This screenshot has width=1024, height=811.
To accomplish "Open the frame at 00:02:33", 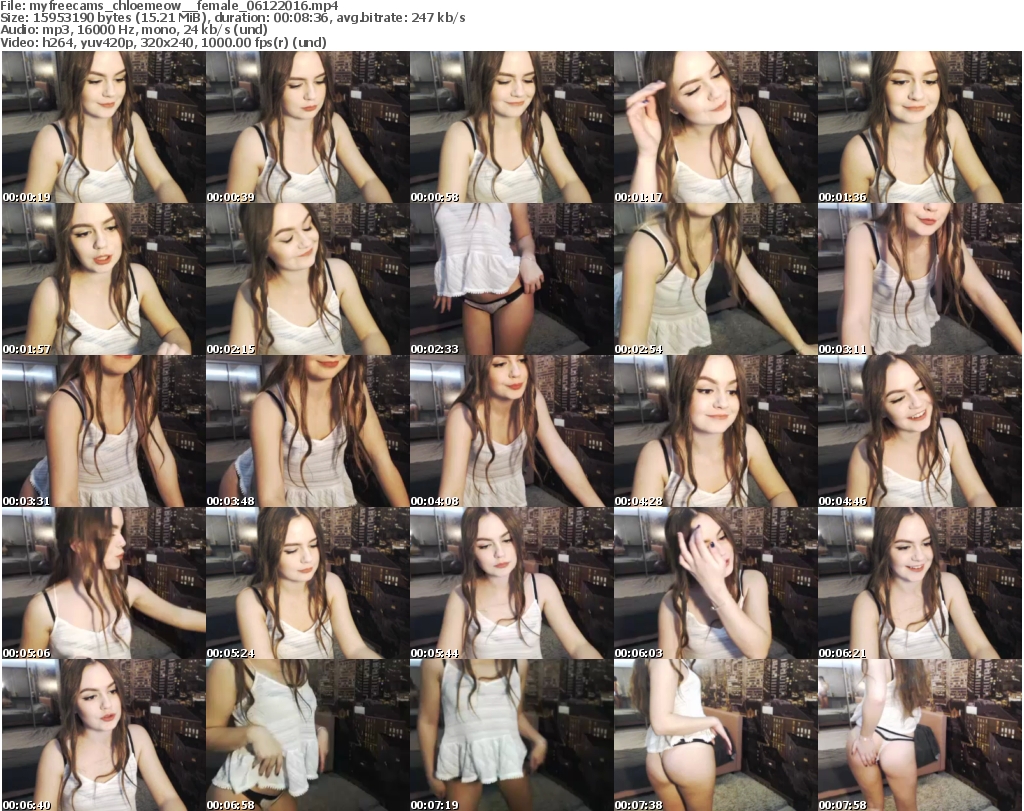I will [511, 279].
